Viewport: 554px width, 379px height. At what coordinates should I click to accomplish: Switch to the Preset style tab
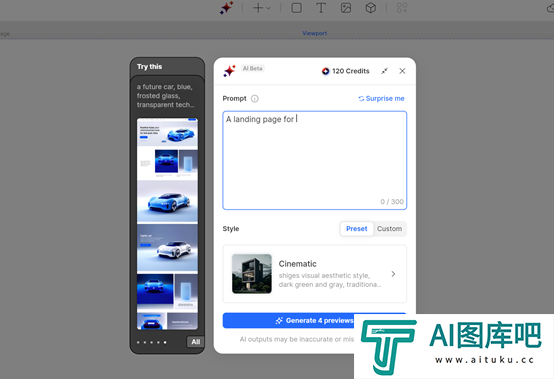click(356, 229)
